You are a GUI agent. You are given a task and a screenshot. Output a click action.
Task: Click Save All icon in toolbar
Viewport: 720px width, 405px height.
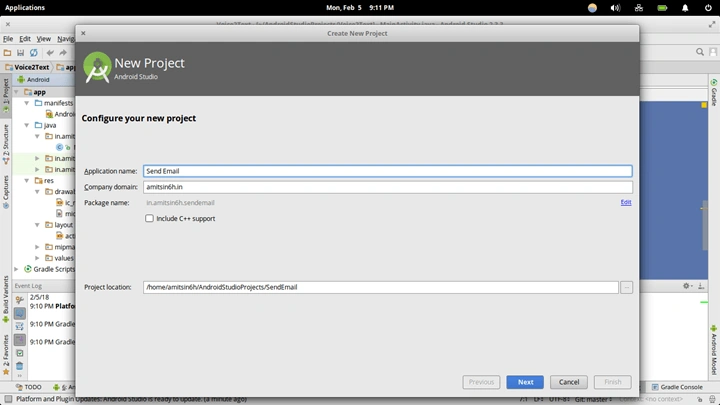point(20,53)
